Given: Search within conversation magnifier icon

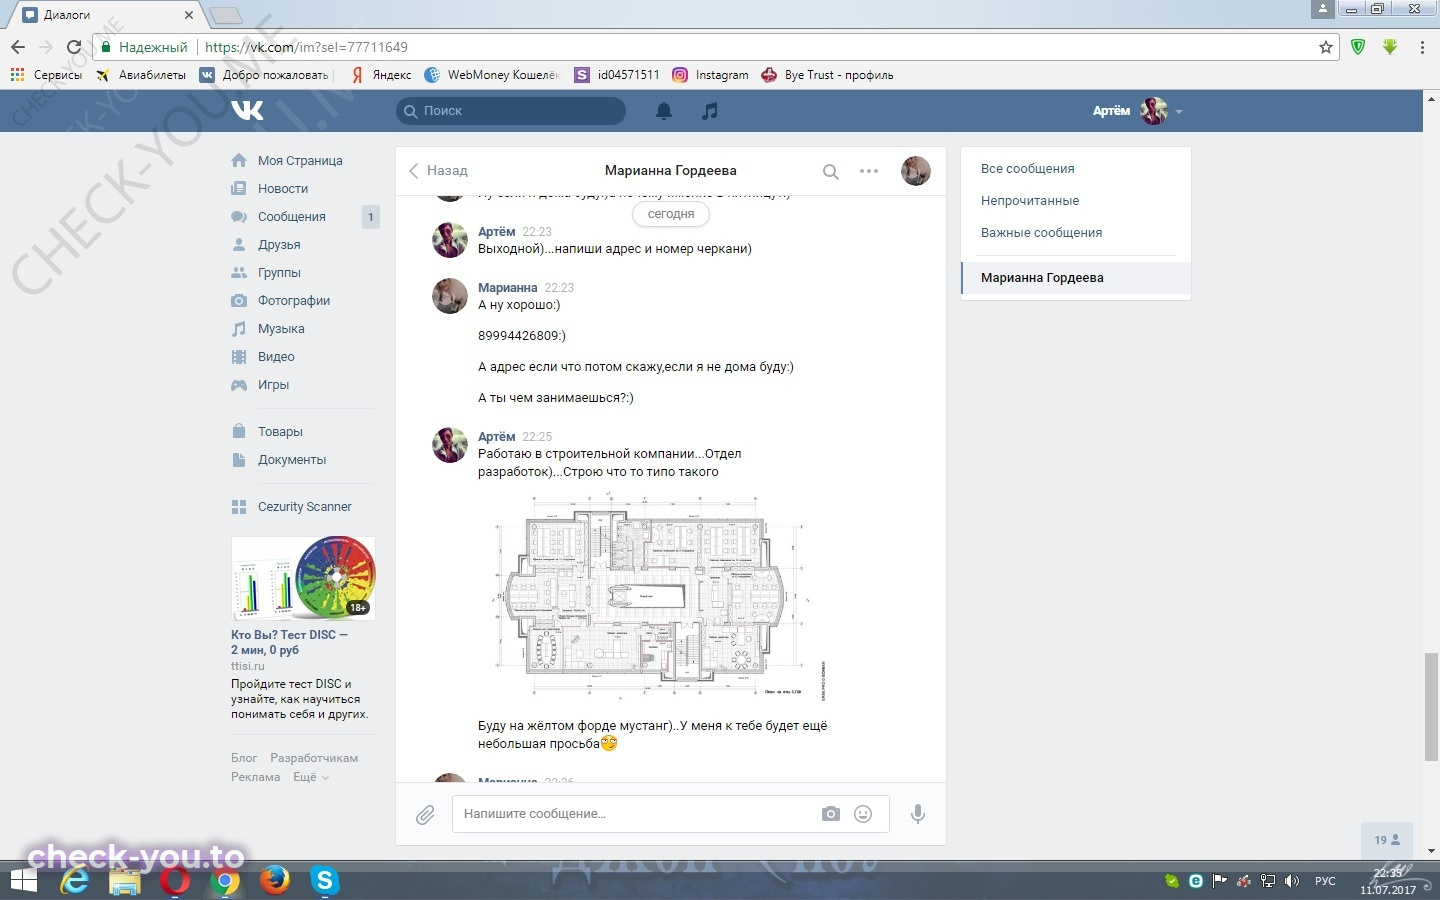Looking at the screenshot, I should [x=830, y=171].
